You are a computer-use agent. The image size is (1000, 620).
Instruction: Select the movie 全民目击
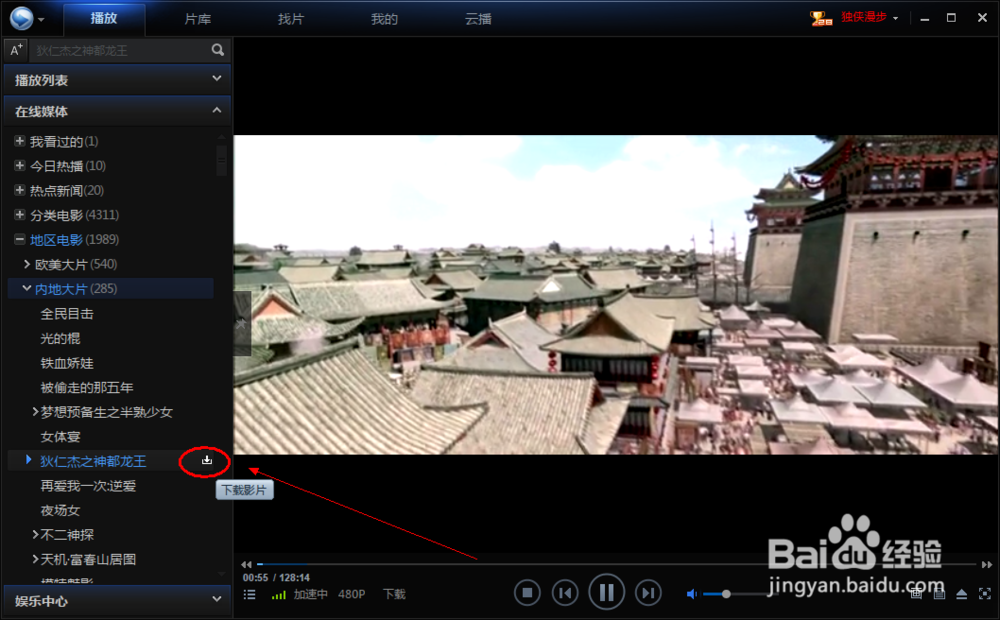[67, 313]
